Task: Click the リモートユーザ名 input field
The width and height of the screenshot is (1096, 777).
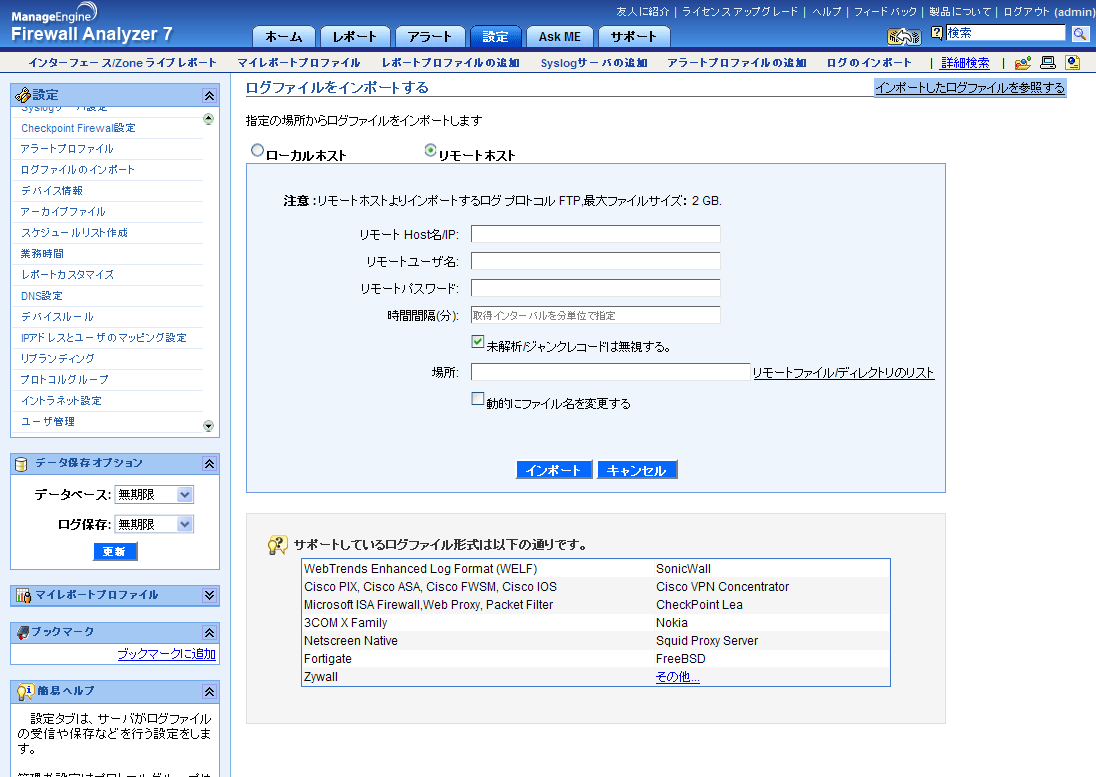Action: [x=596, y=261]
